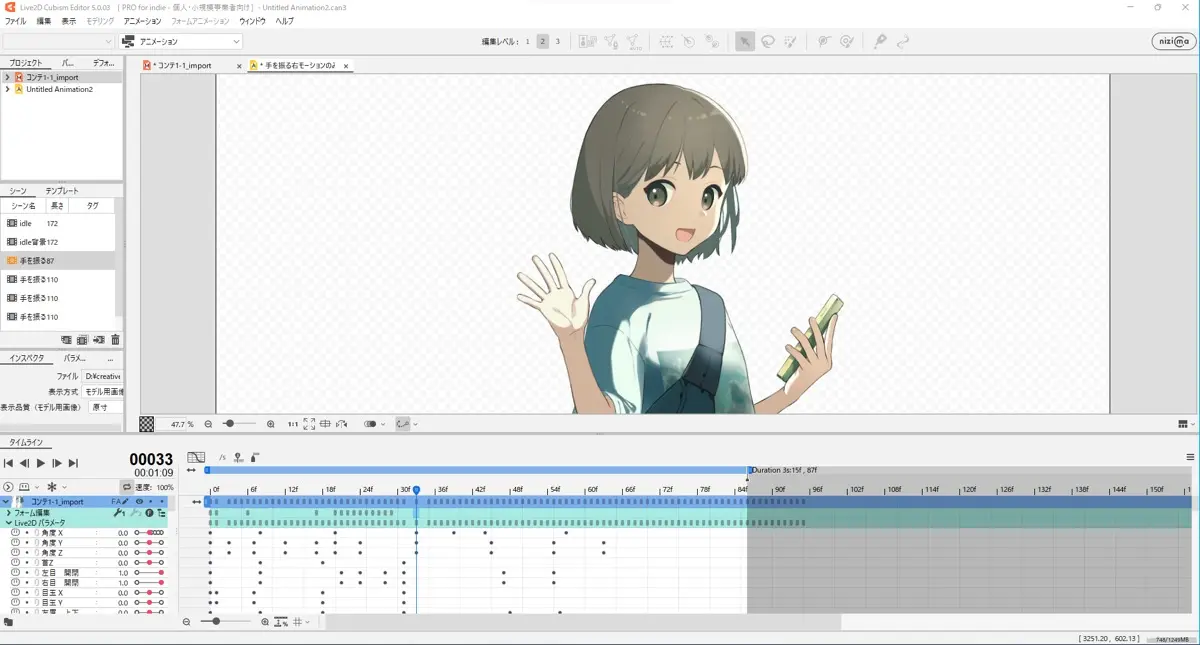Toggle loop playback button
The width and height of the screenshot is (1200, 645).
click(127, 487)
